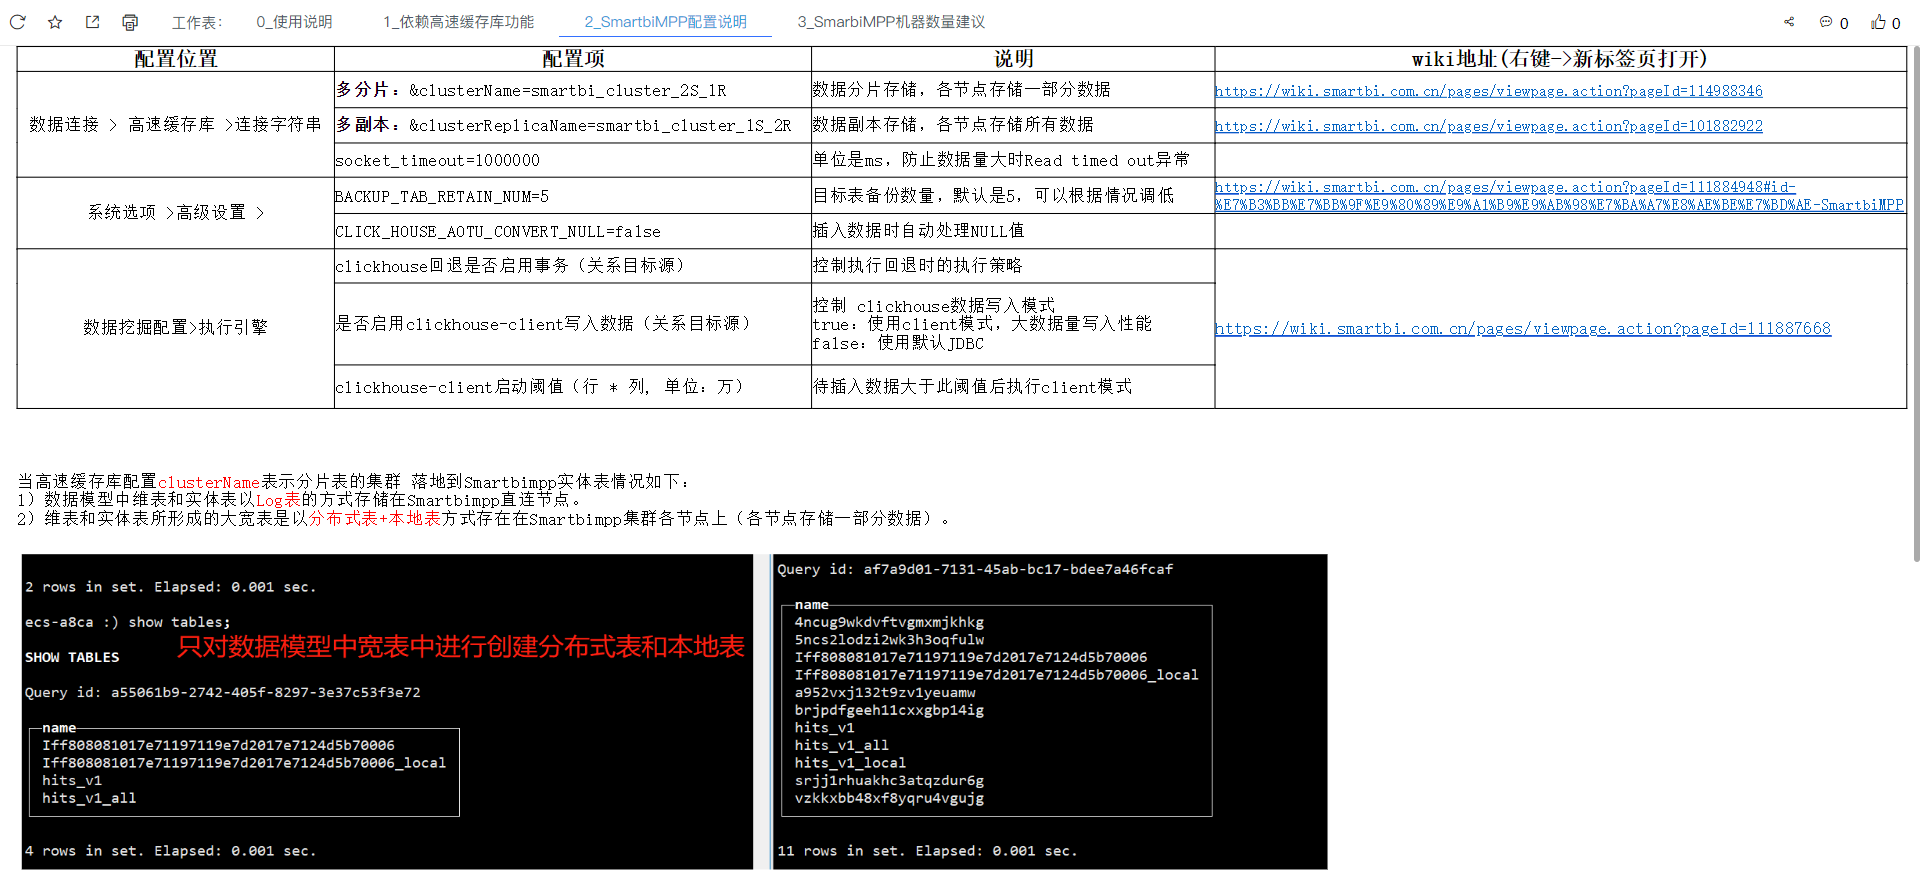Click the 说明 column header
The height and width of the screenshot is (880, 1920).
click(x=1013, y=59)
